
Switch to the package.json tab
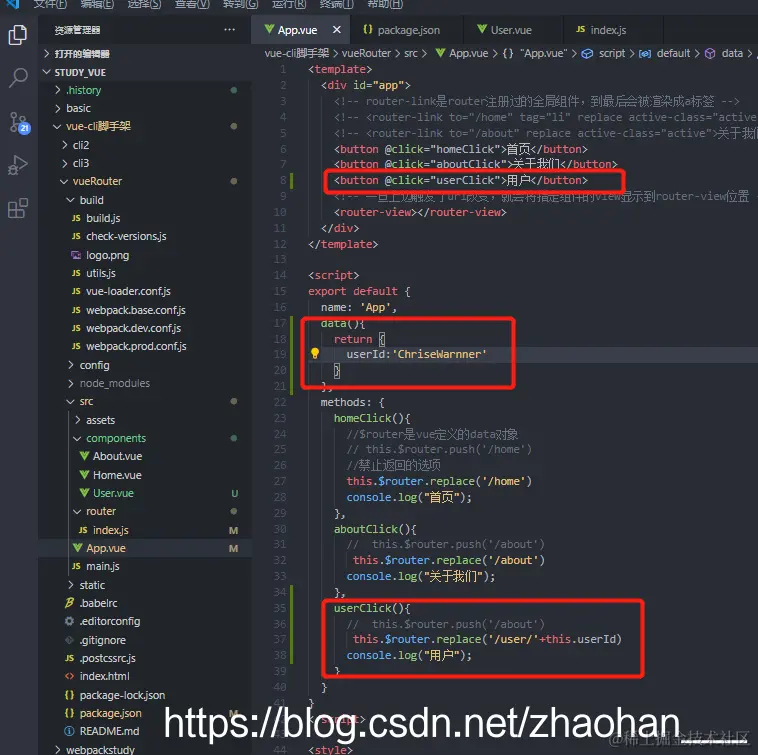(x=401, y=30)
